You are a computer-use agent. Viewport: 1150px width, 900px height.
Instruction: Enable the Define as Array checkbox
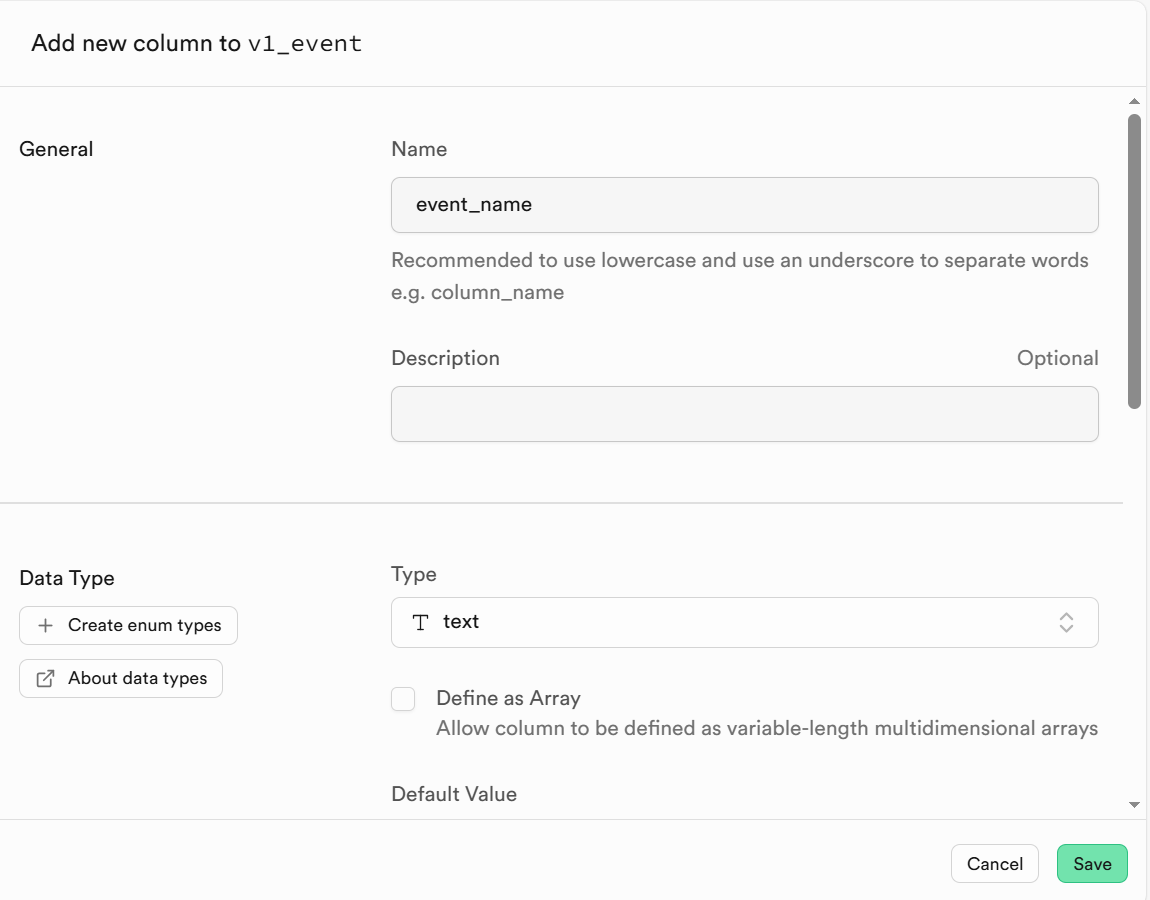click(x=403, y=699)
